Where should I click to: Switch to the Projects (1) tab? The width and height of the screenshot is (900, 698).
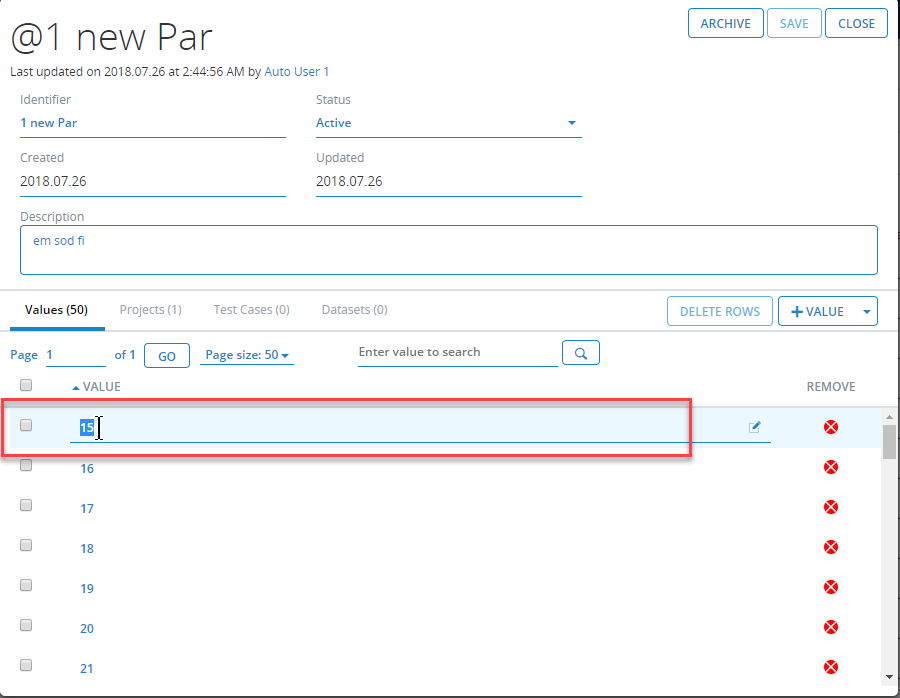click(150, 310)
